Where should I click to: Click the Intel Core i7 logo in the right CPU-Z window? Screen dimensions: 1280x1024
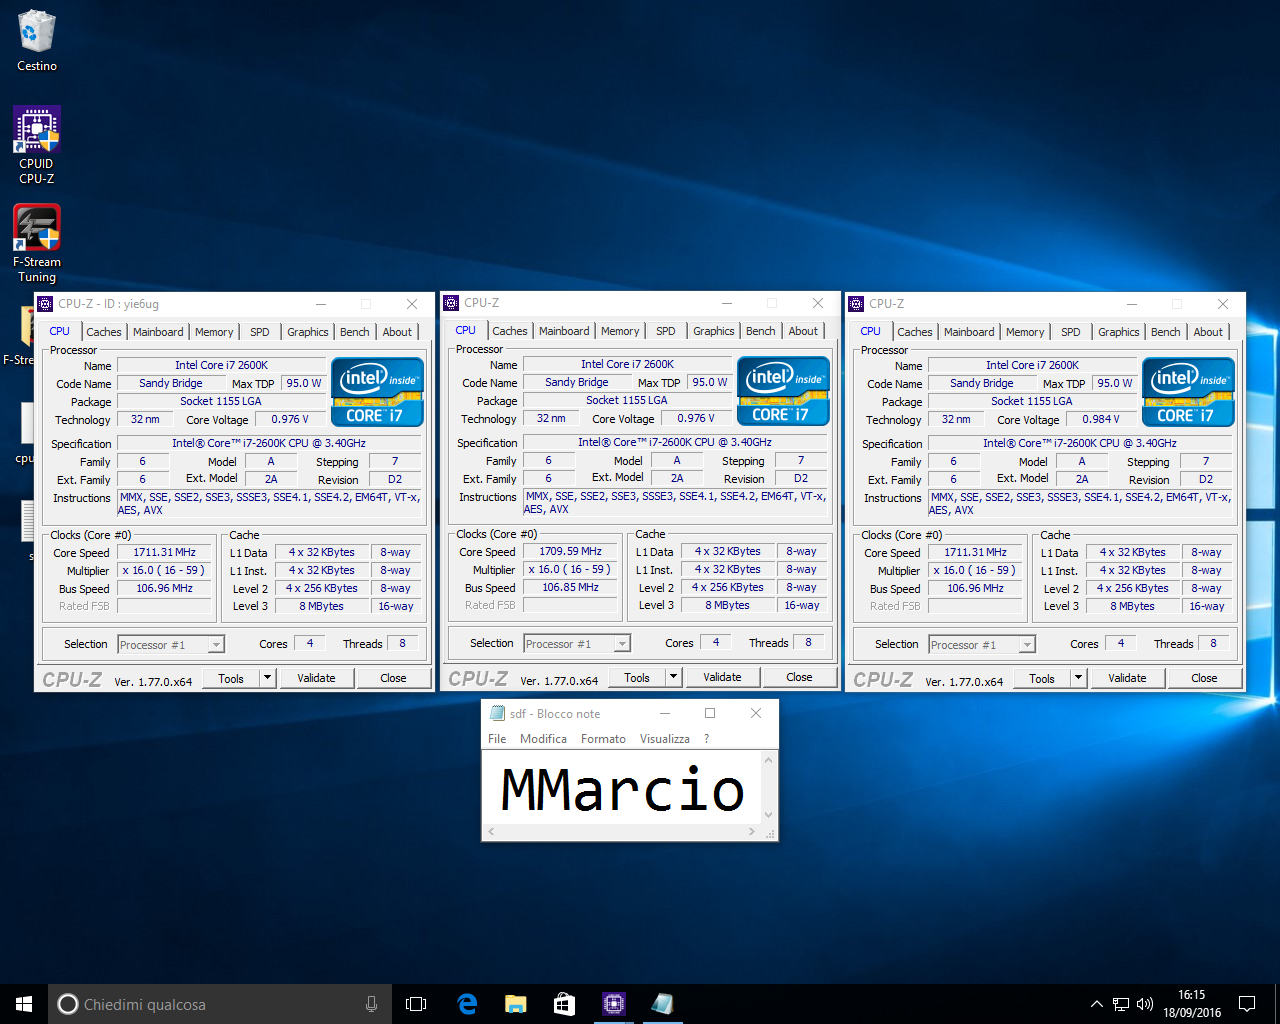point(1189,392)
